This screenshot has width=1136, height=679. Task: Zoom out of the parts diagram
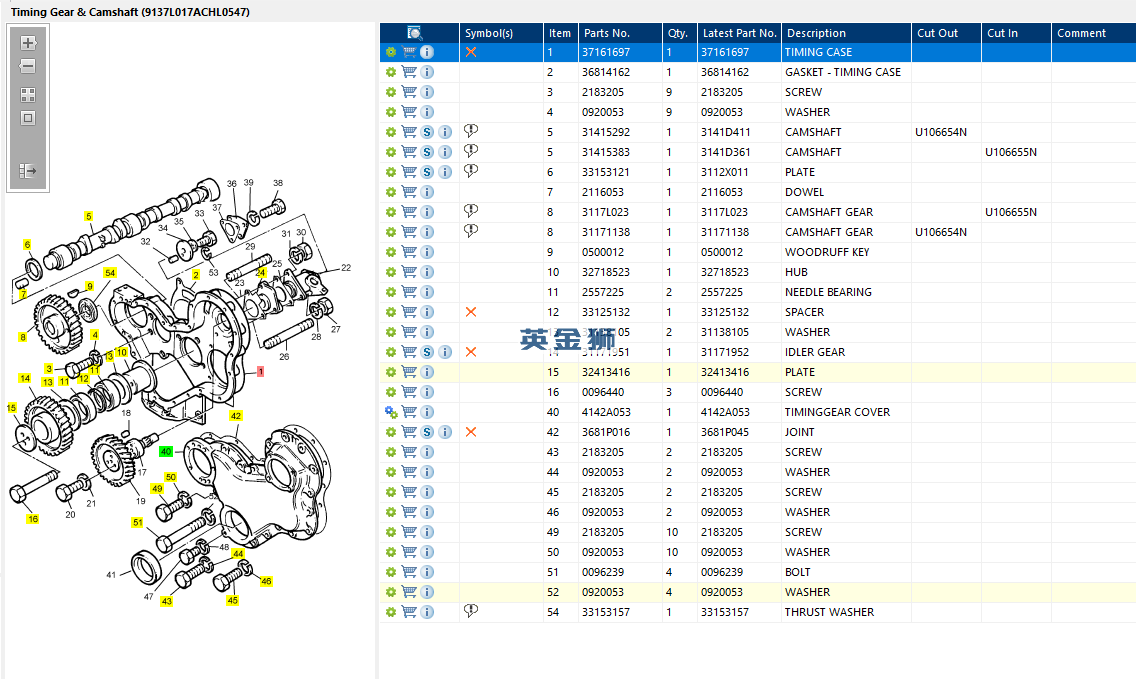click(28, 67)
